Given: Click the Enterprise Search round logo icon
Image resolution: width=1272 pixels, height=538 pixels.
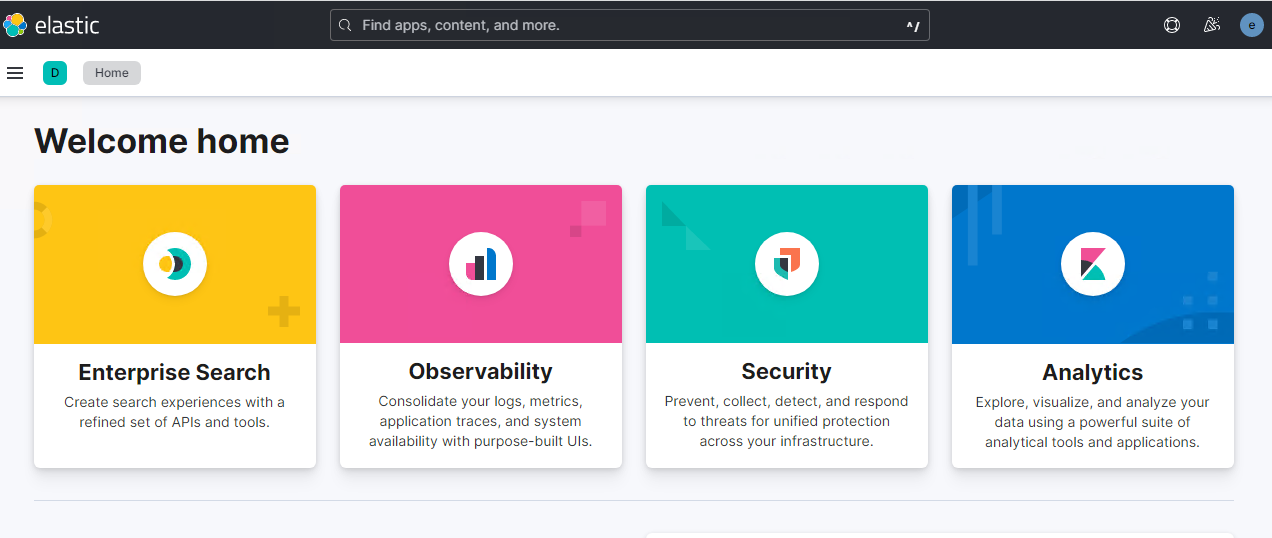Looking at the screenshot, I should [175, 264].
